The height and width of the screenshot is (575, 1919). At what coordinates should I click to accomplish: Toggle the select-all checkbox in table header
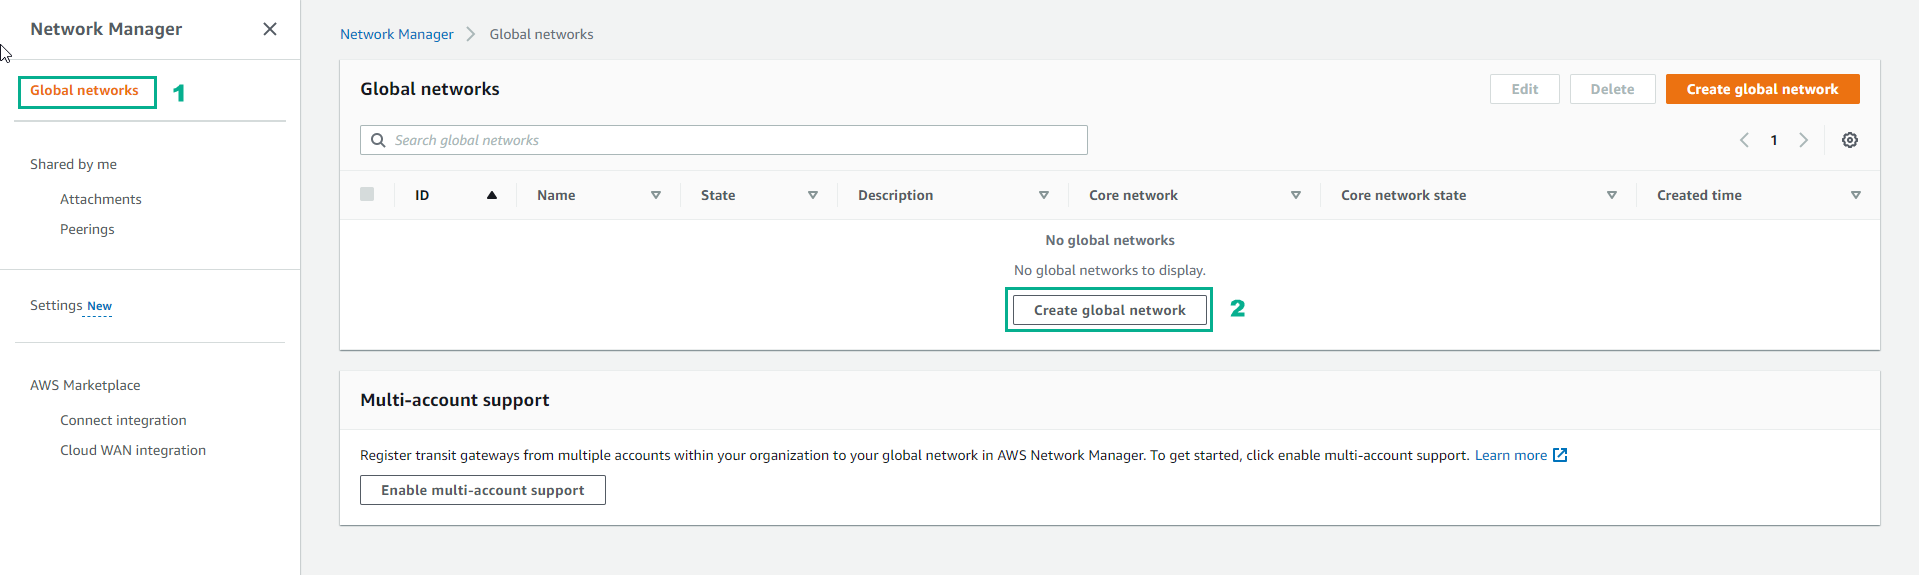[x=367, y=194]
